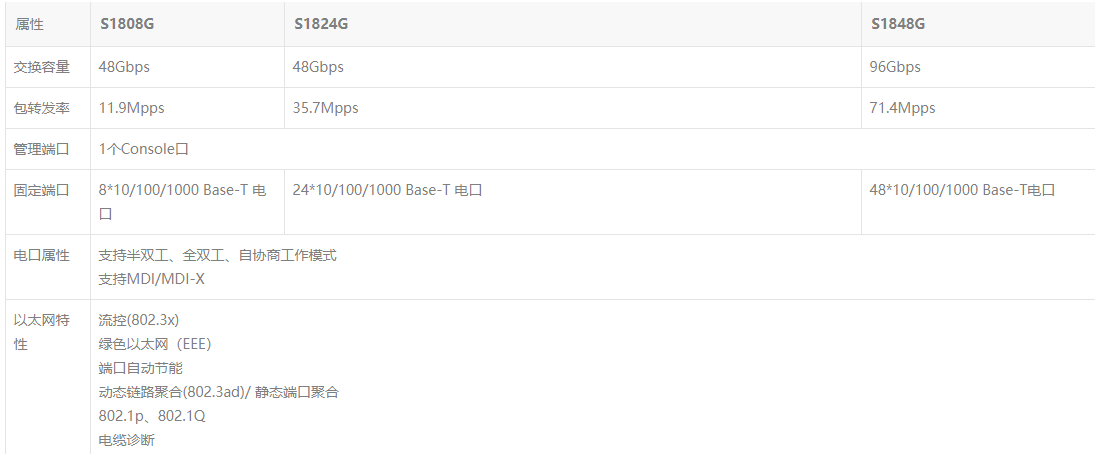Image resolution: width=1095 pixels, height=454 pixels.
Task: Click the 流控(802.3x) feature line
Action: 138,320
